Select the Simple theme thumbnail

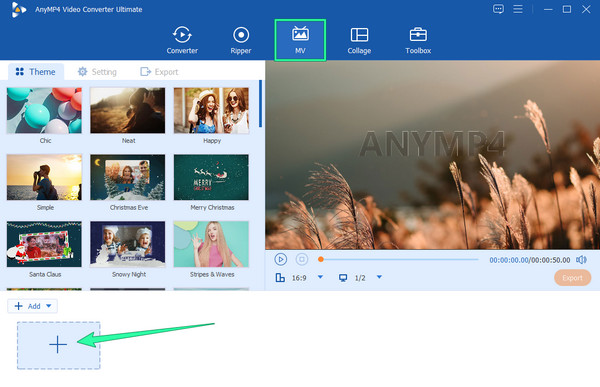click(44, 177)
